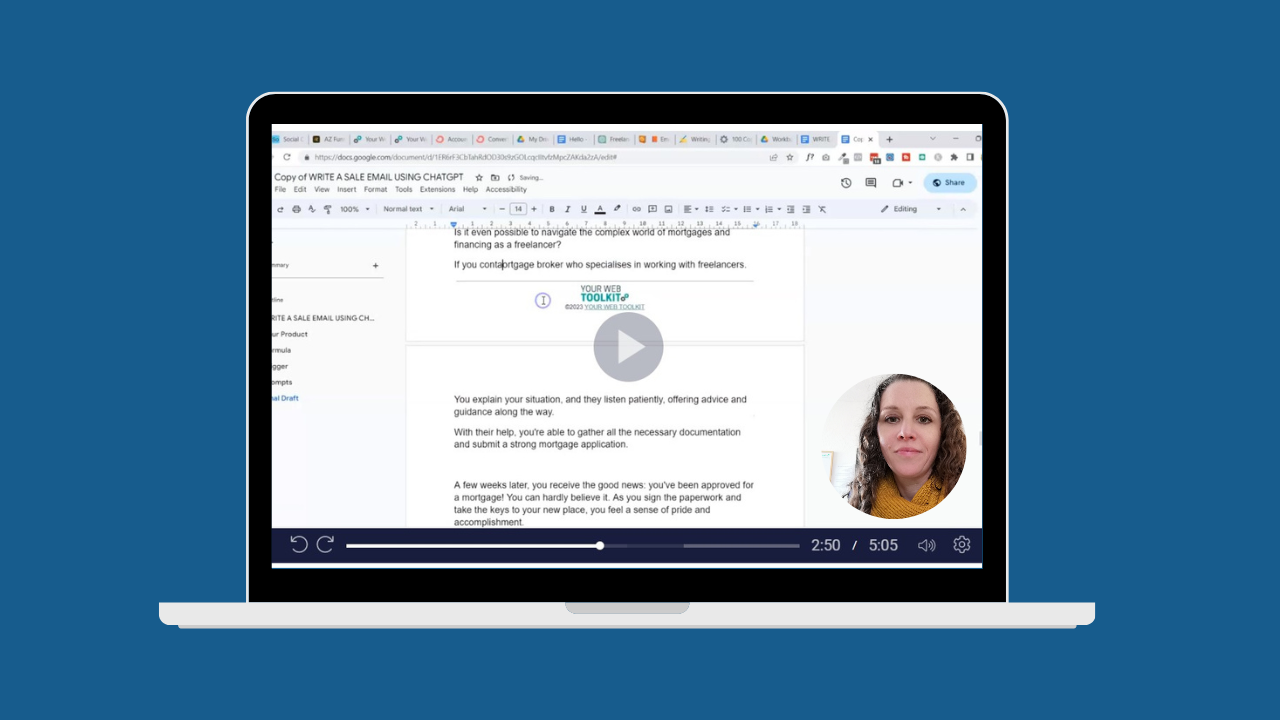Open the numbered list dropdown

772,209
